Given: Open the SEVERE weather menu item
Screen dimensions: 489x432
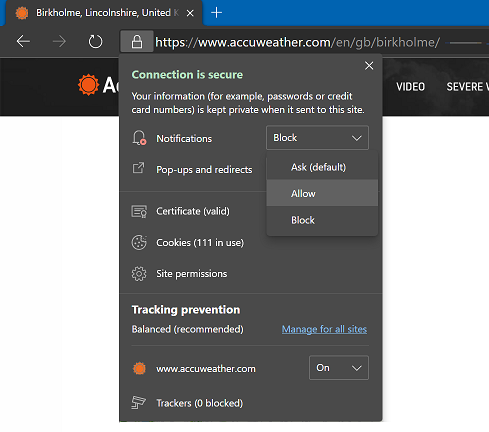Looking at the screenshot, I should [467, 87].
